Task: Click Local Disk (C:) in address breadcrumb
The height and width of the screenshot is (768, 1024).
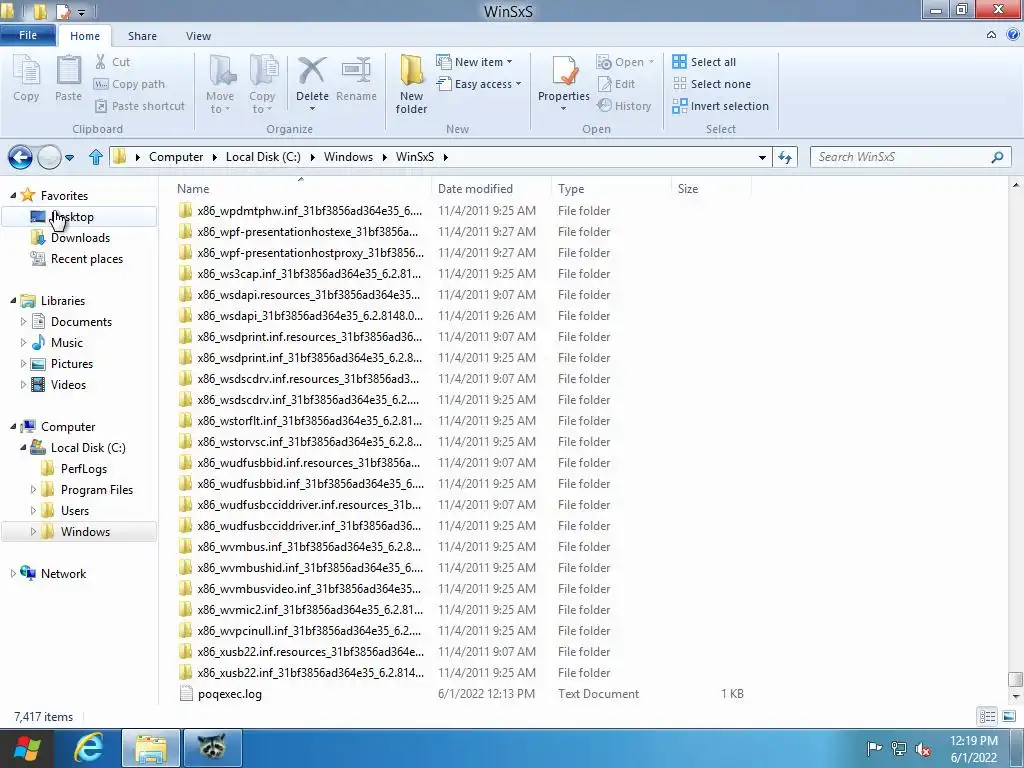Action: coord(263,157)
